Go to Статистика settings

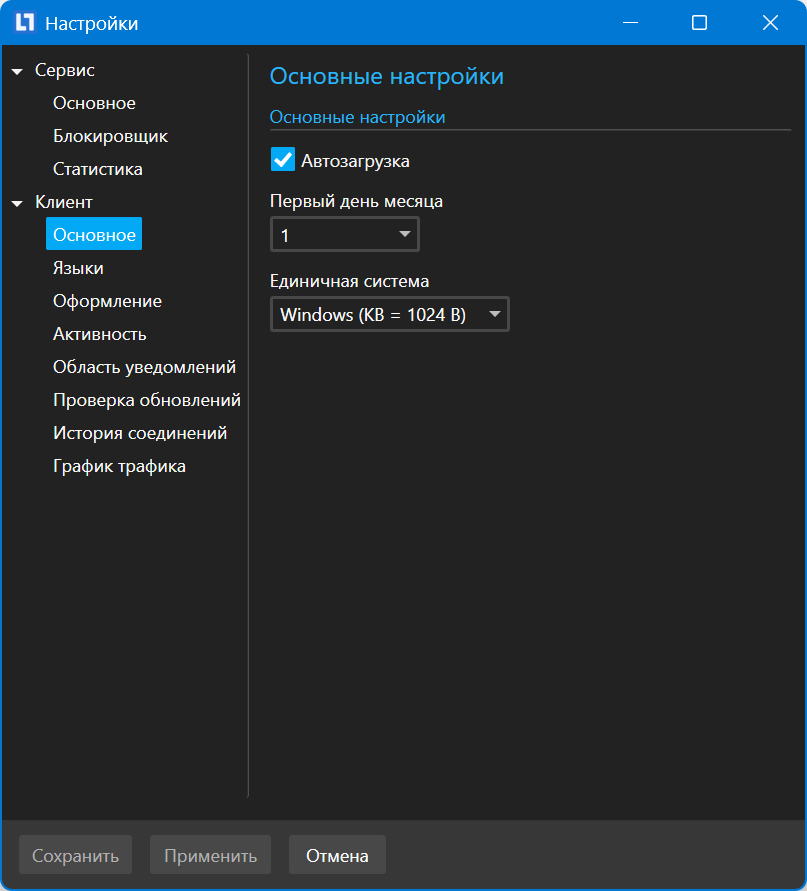click(98, 169)
